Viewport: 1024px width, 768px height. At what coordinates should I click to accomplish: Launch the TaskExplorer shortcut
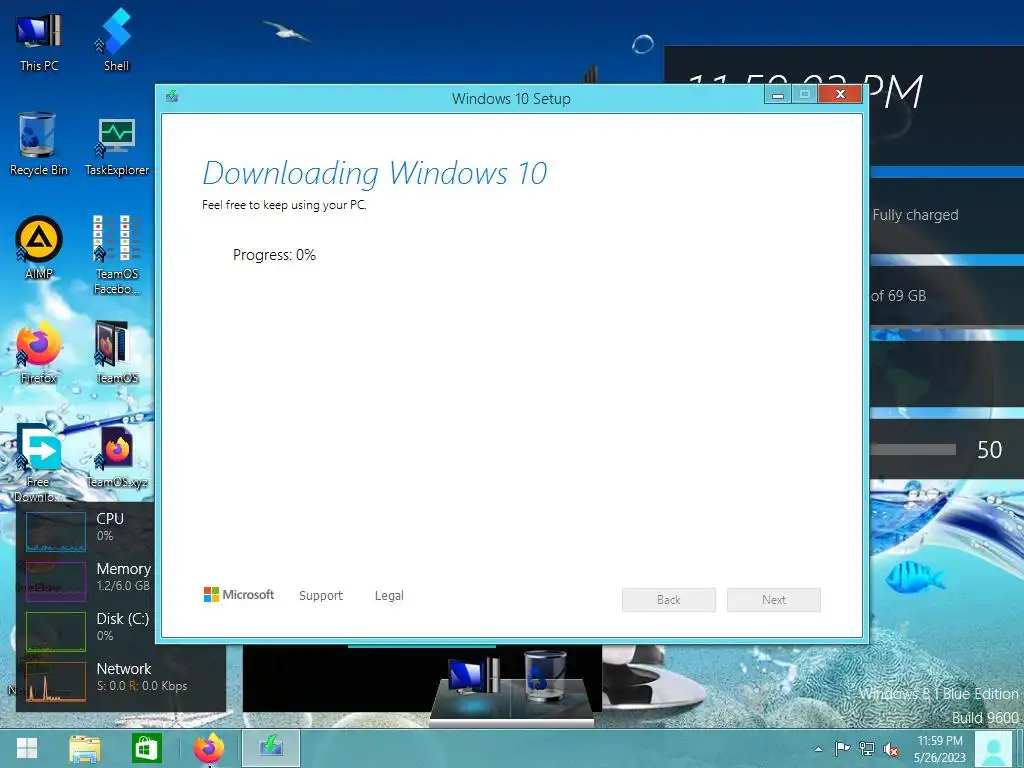117,147
